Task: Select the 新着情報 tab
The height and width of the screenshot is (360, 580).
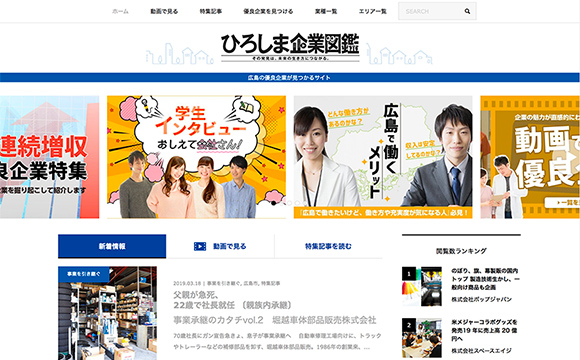Action: pyautogui.click(x=112, y=246)
